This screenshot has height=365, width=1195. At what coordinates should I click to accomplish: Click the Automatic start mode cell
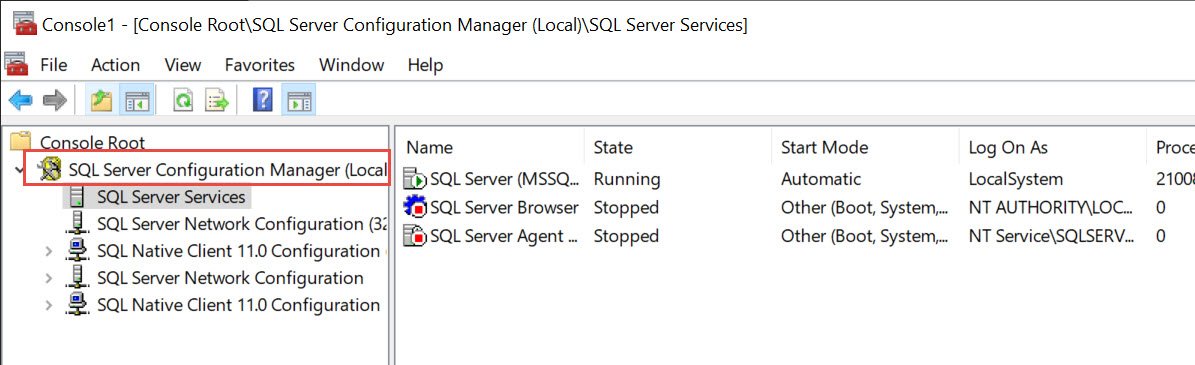(821, 180)
